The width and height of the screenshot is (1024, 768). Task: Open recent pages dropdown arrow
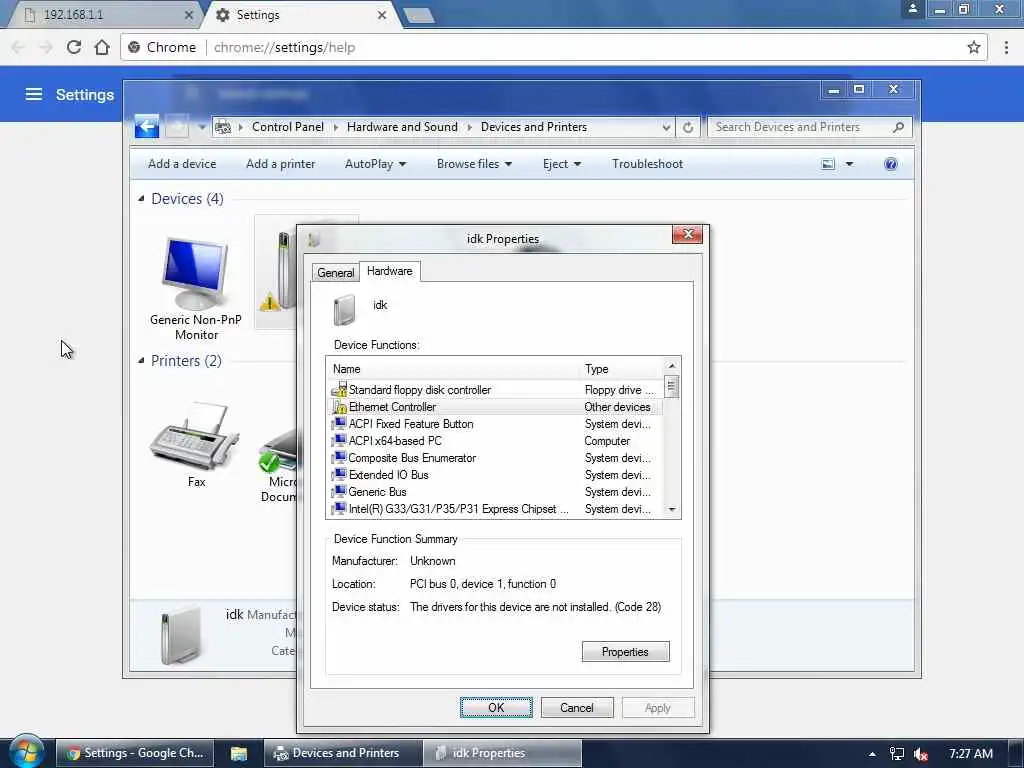pyautogui.click(x=202, y=127)
